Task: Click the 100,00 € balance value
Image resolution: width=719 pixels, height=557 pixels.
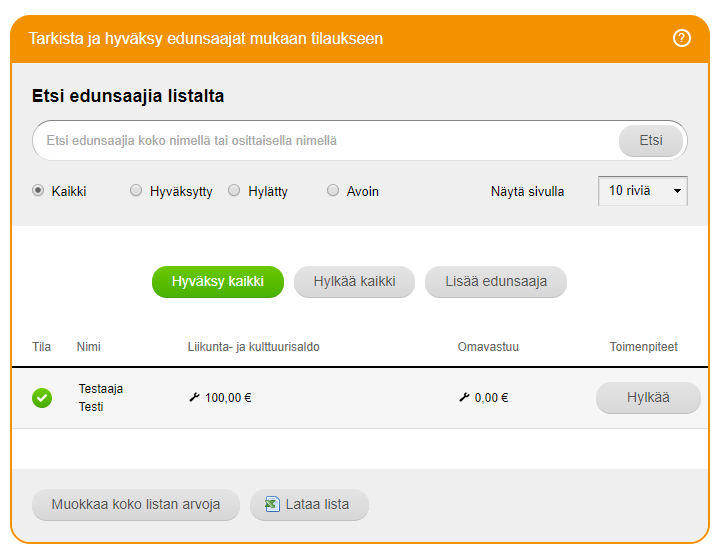Action: tap(228, 397)
